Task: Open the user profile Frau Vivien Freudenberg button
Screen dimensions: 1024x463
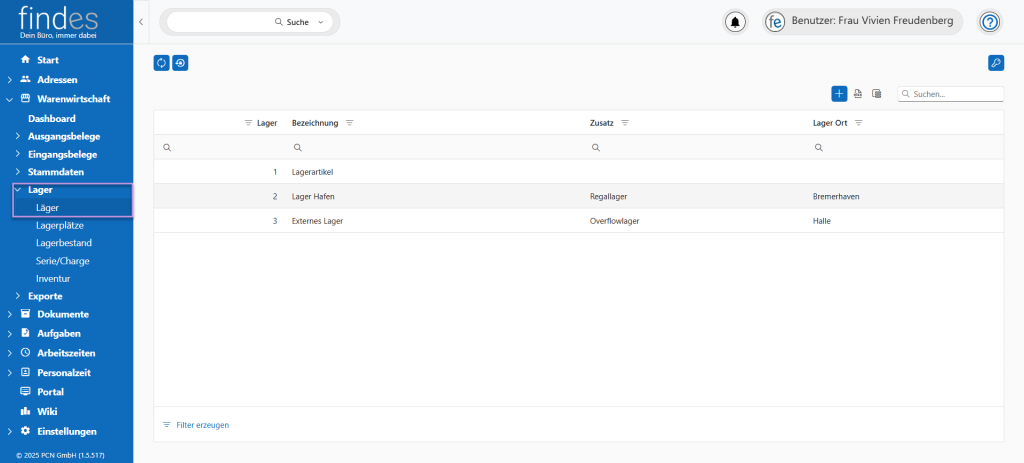Action: tap(863, 22)
